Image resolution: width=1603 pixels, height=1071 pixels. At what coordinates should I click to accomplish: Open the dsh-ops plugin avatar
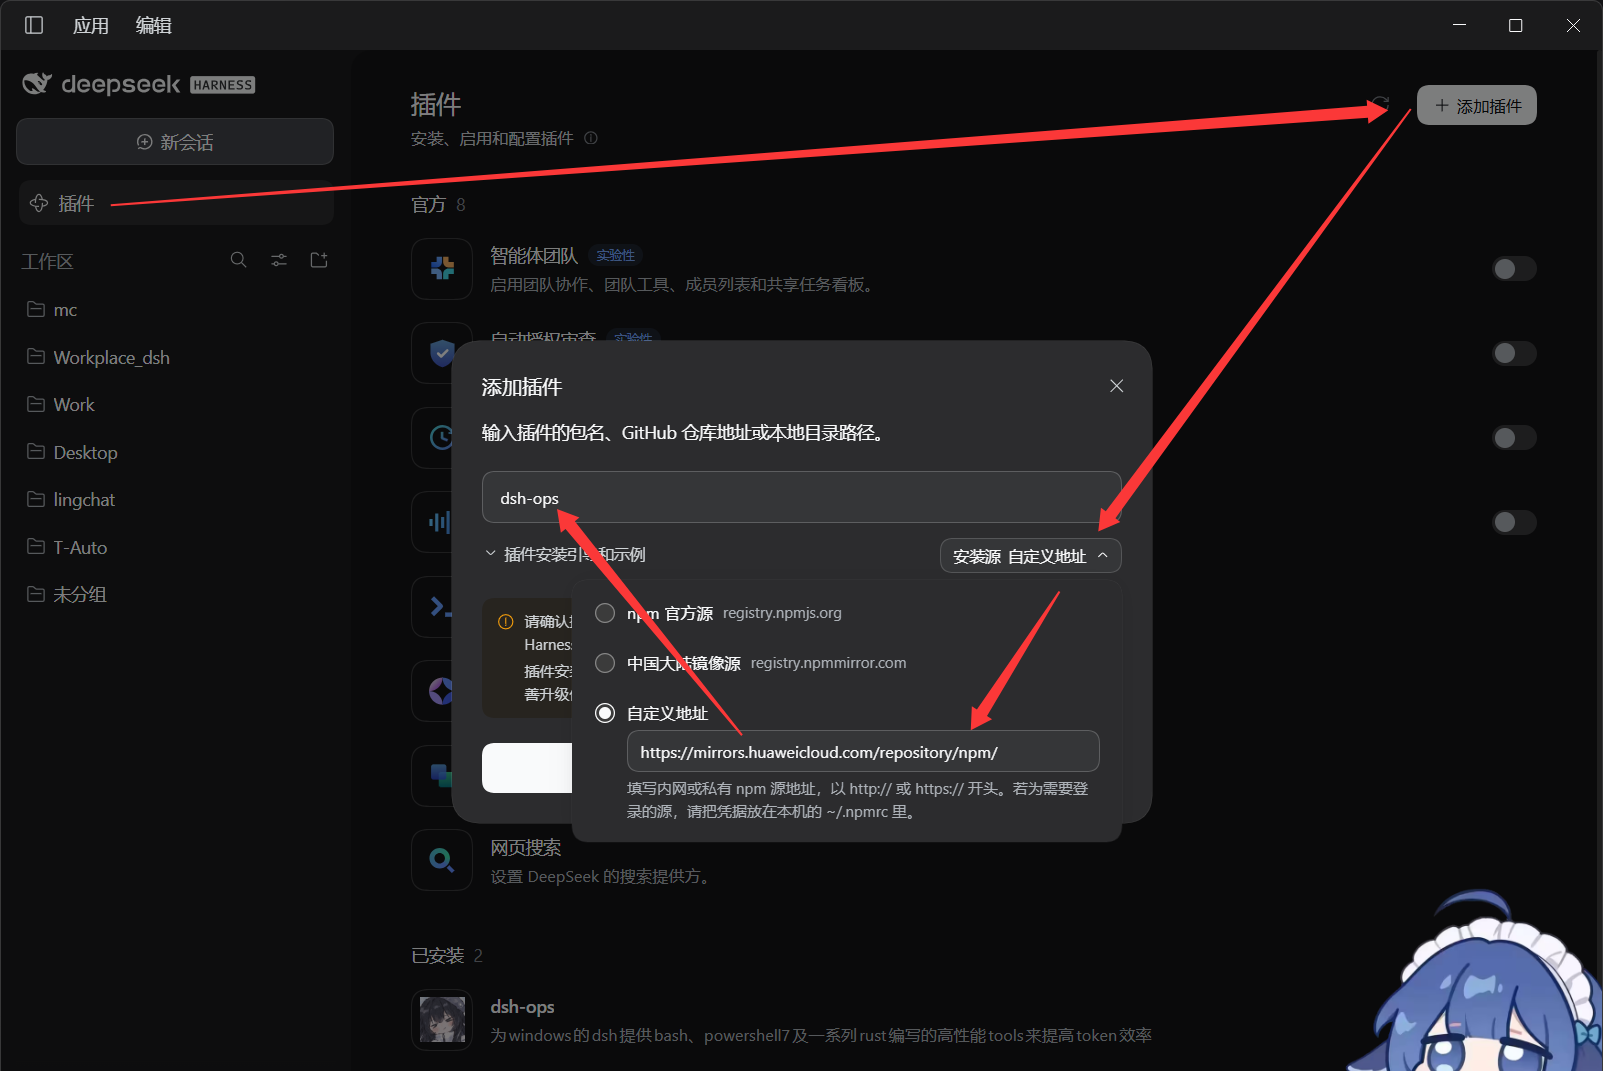click(442, 1020)
